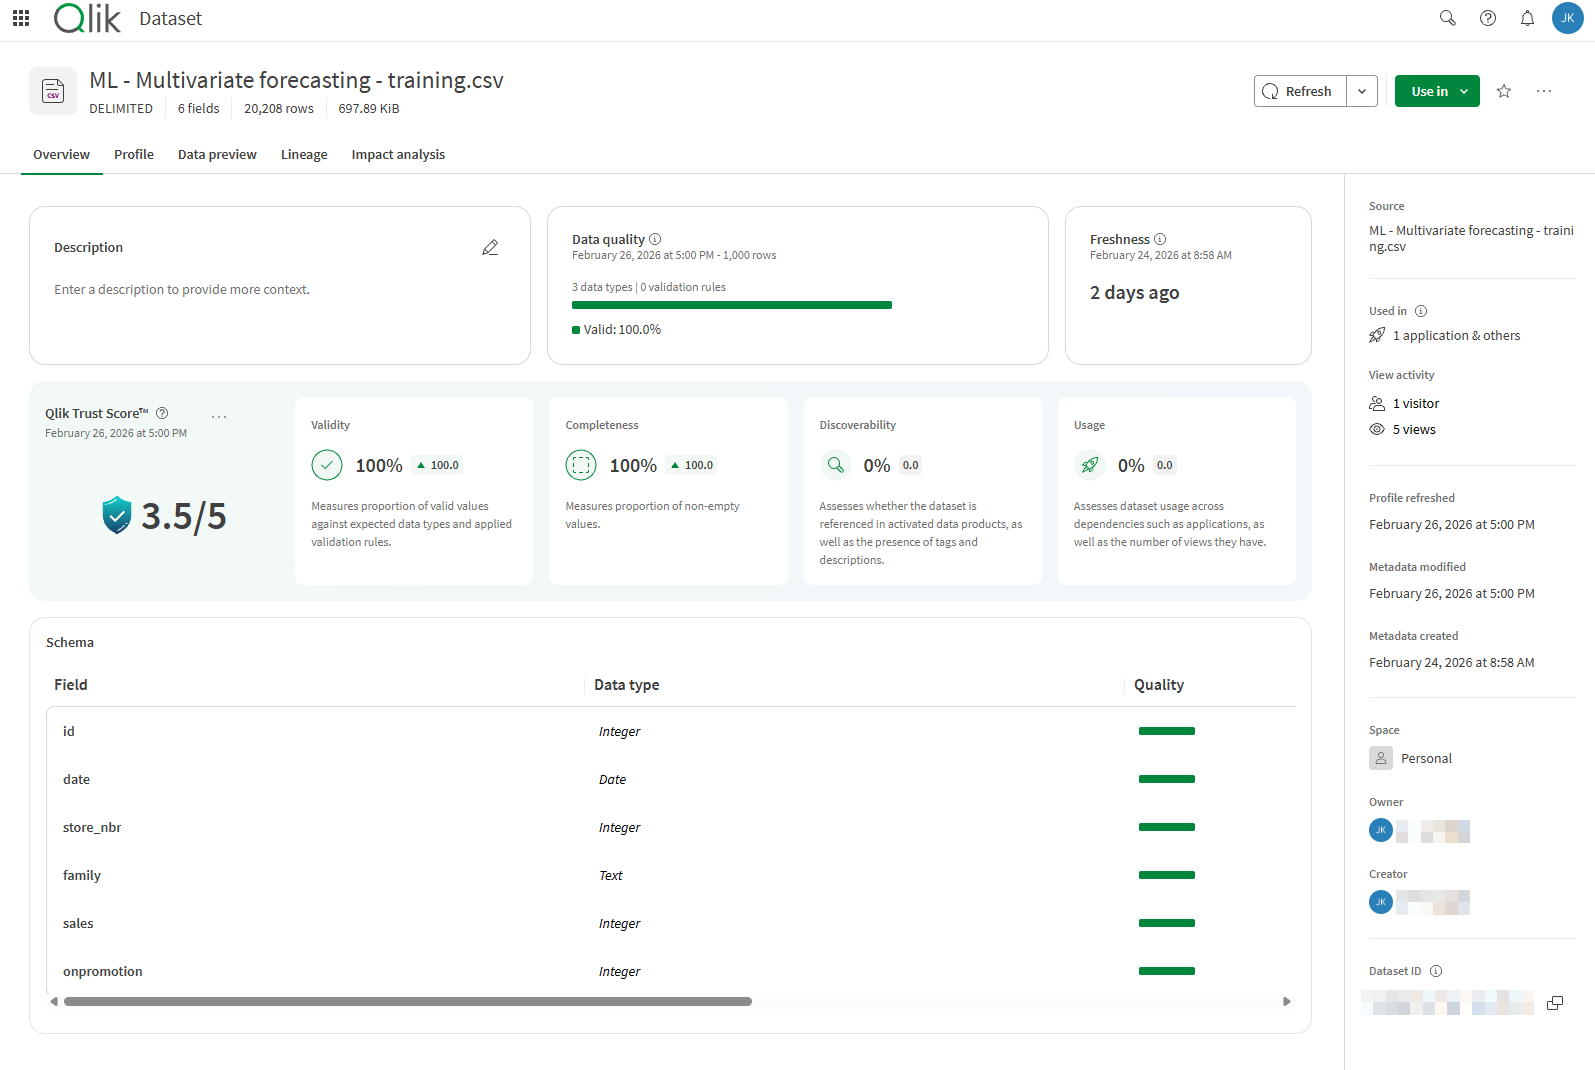1595x1070 pixels.
Task: Click the Discoverability magnifier icon
Action: (x=835, y=465)
